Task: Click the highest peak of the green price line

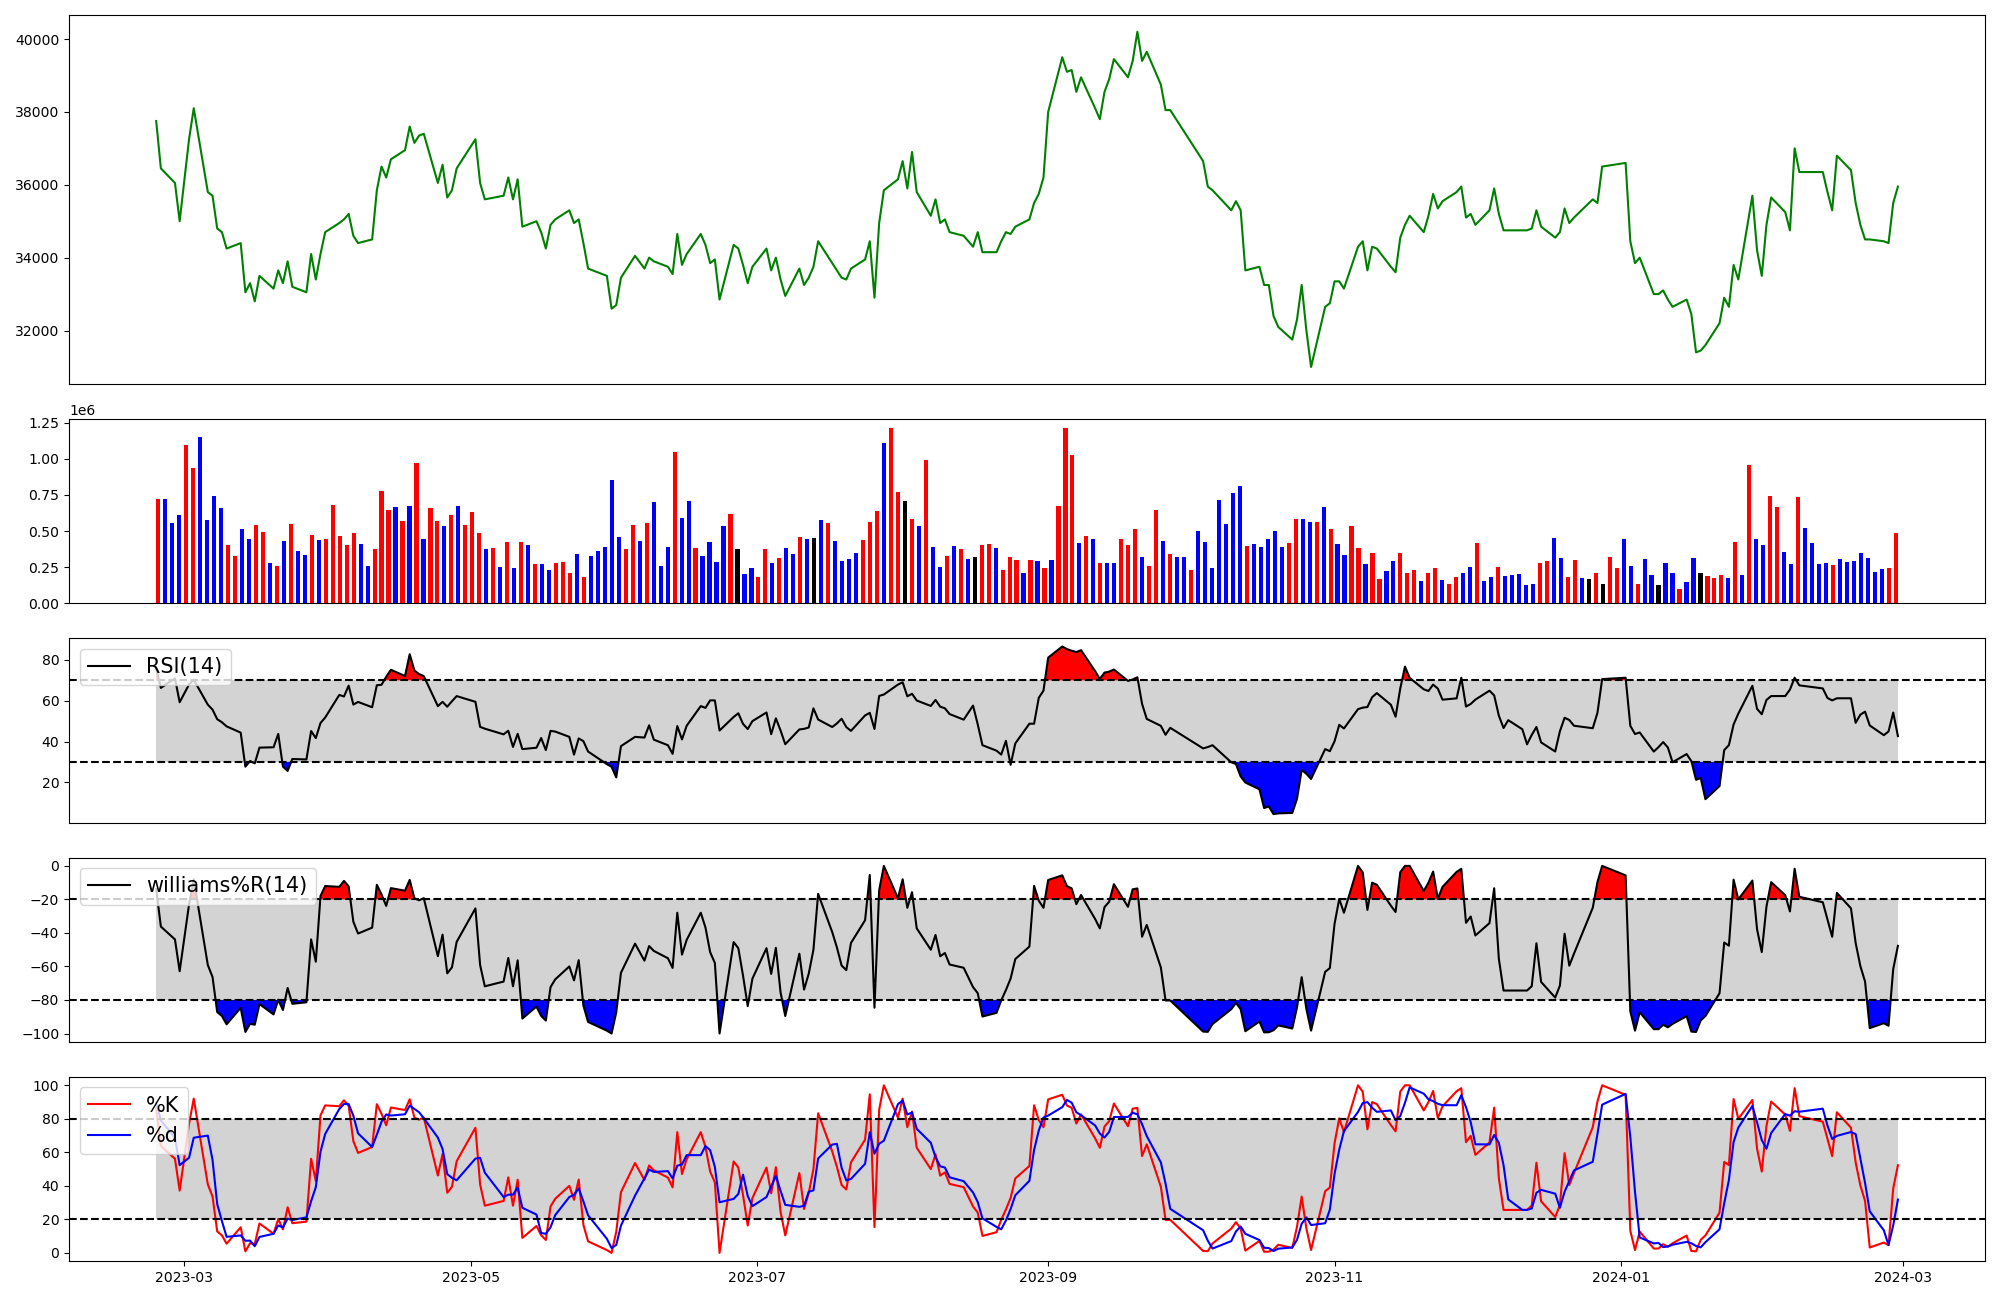Action: pyautogui.click(x=1137, y=33)
